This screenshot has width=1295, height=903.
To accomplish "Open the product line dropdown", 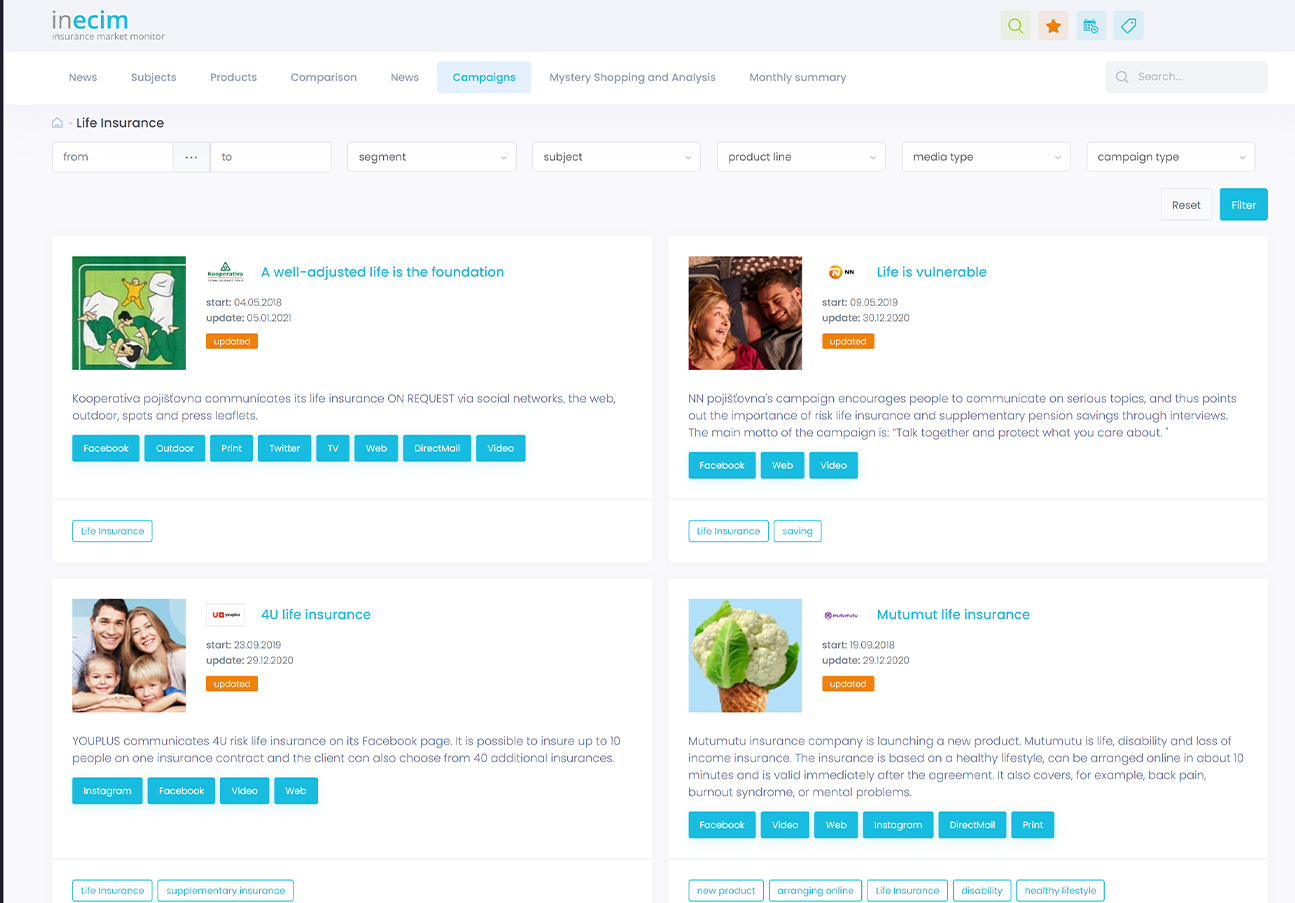I will point(802,157).
